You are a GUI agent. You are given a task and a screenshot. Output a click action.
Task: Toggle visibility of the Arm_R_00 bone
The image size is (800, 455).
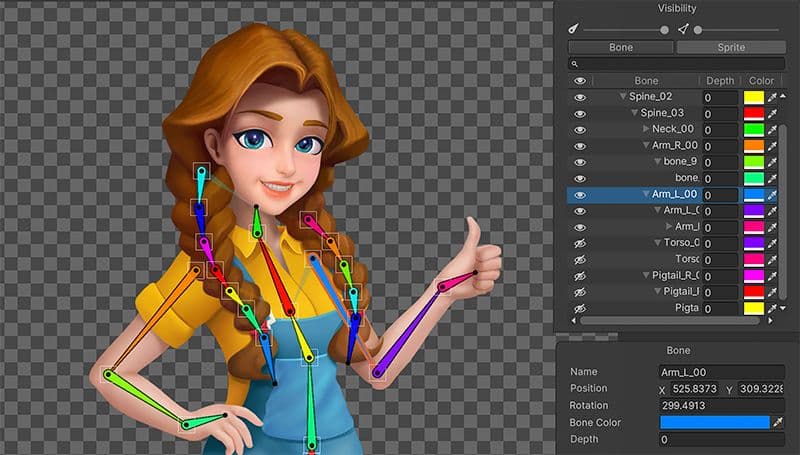point(579,146)
